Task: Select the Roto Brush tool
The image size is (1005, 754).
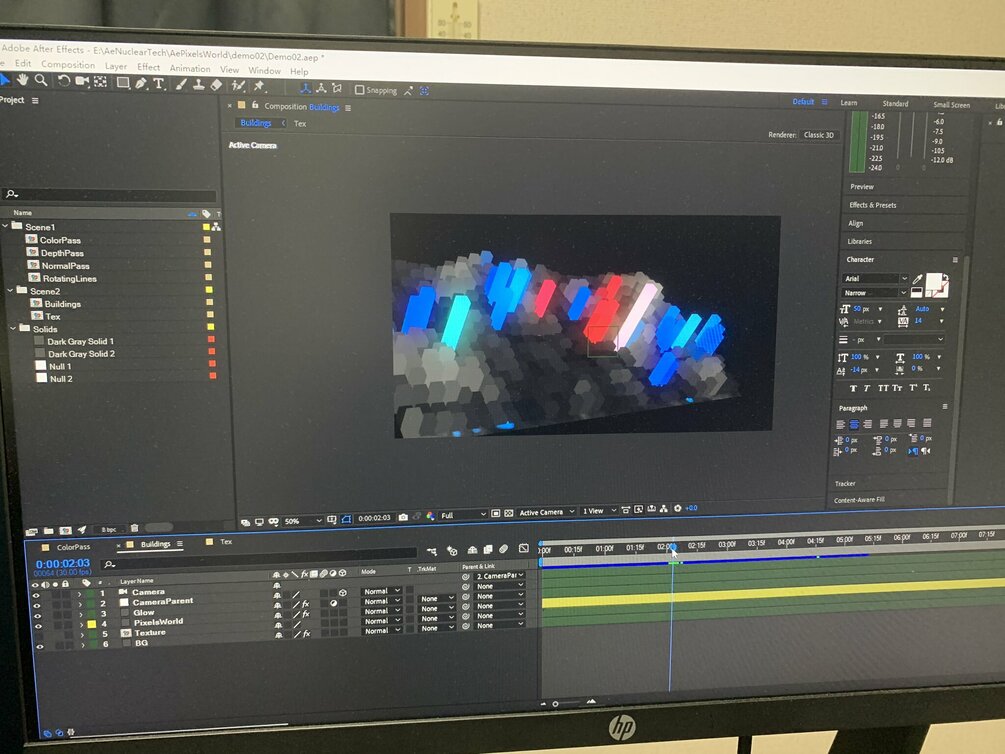Action: pos(238,85)
